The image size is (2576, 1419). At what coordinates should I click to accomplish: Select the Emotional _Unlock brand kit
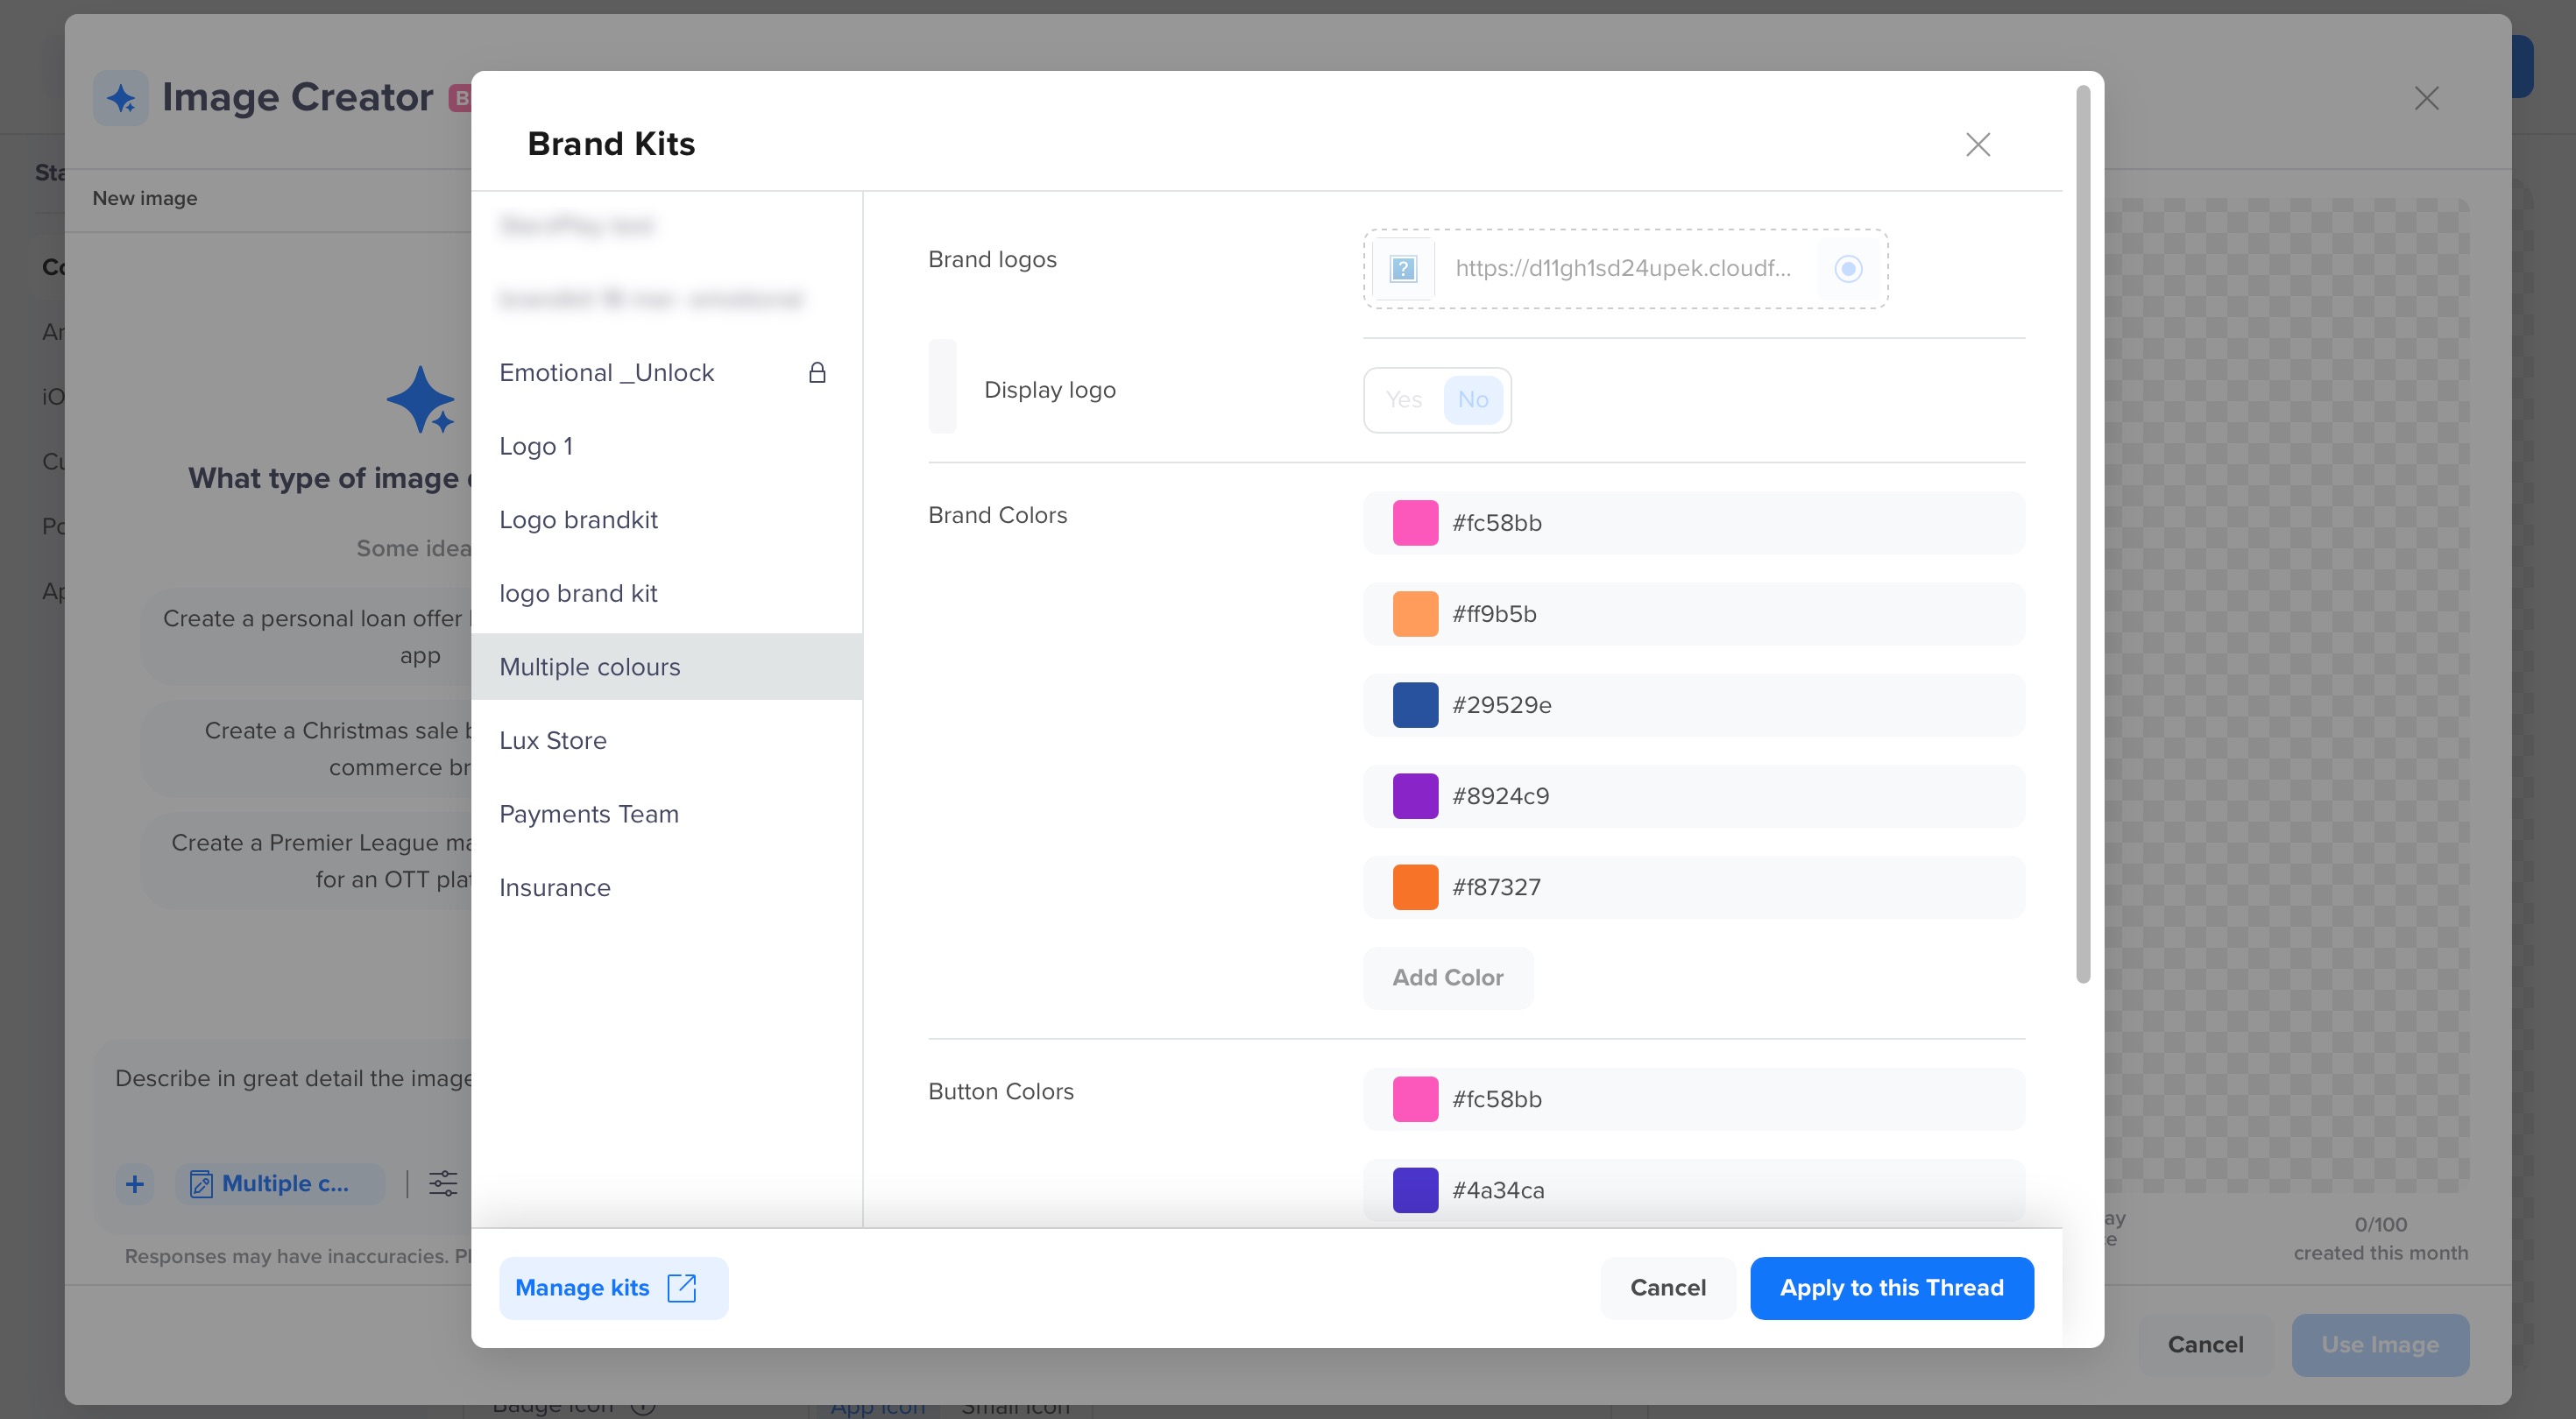pos(667,373)
